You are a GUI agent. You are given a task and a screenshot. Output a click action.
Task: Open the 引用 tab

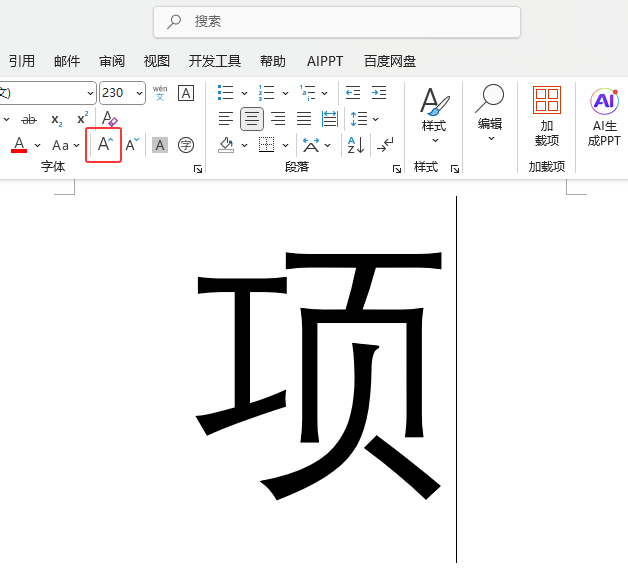coord(22,61)
